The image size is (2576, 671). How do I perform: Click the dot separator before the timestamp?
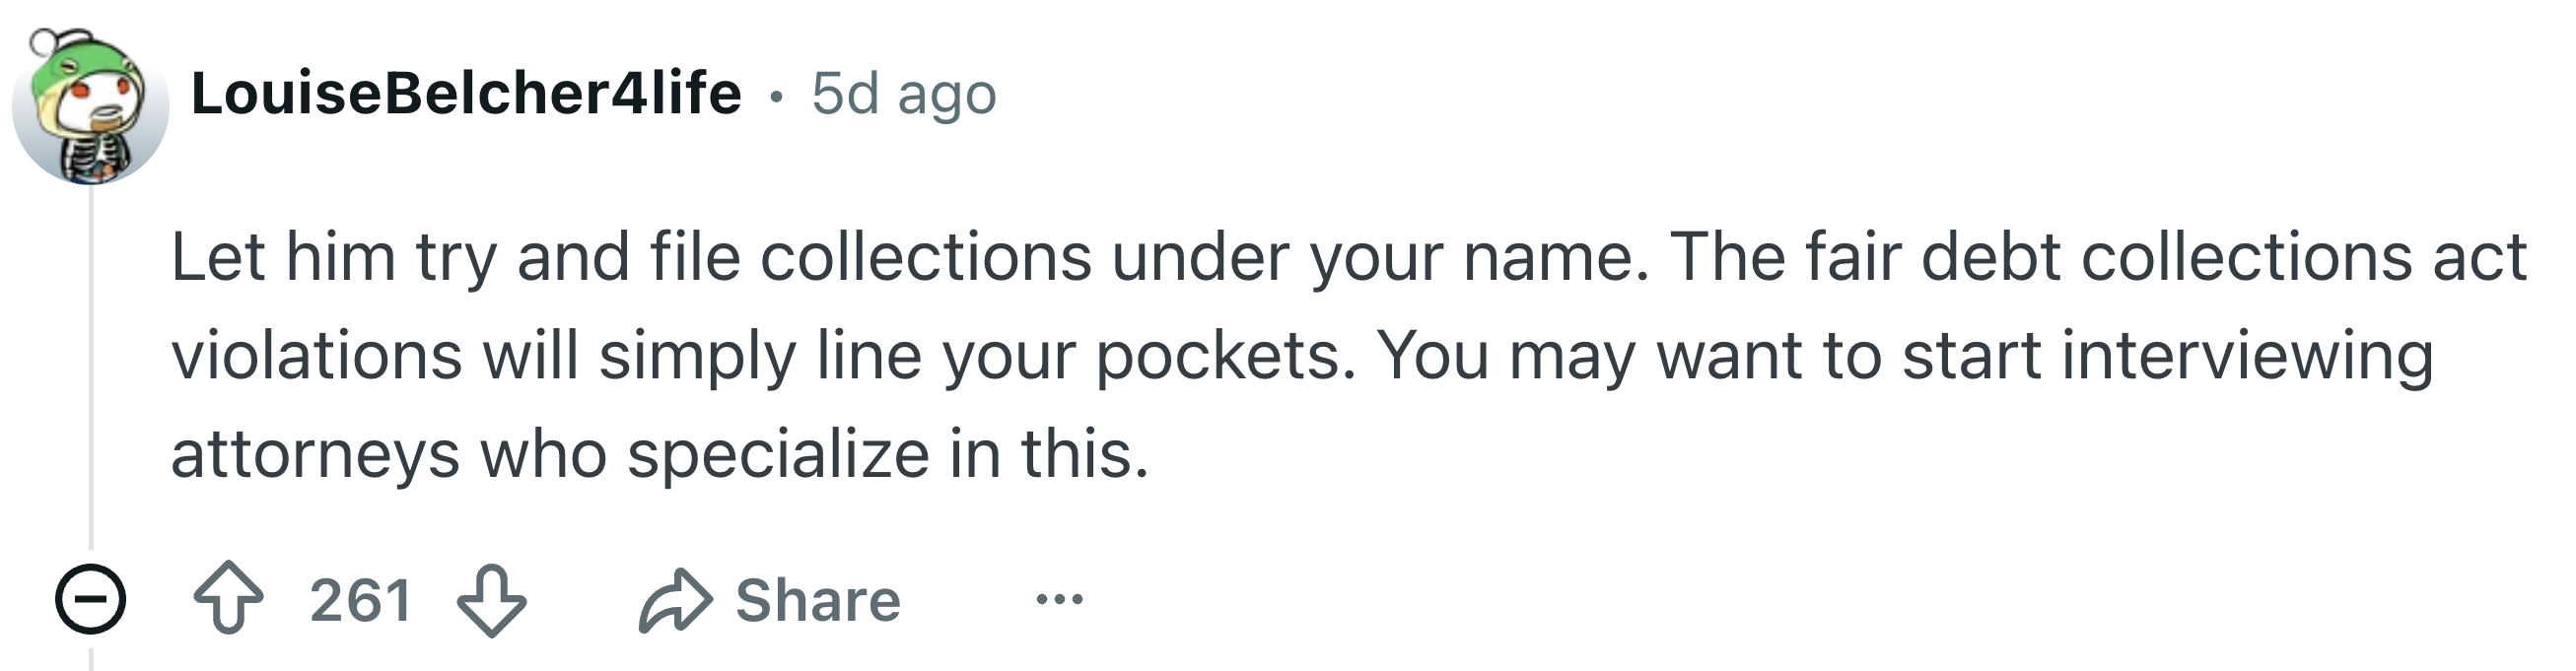(x=776, y=97)
